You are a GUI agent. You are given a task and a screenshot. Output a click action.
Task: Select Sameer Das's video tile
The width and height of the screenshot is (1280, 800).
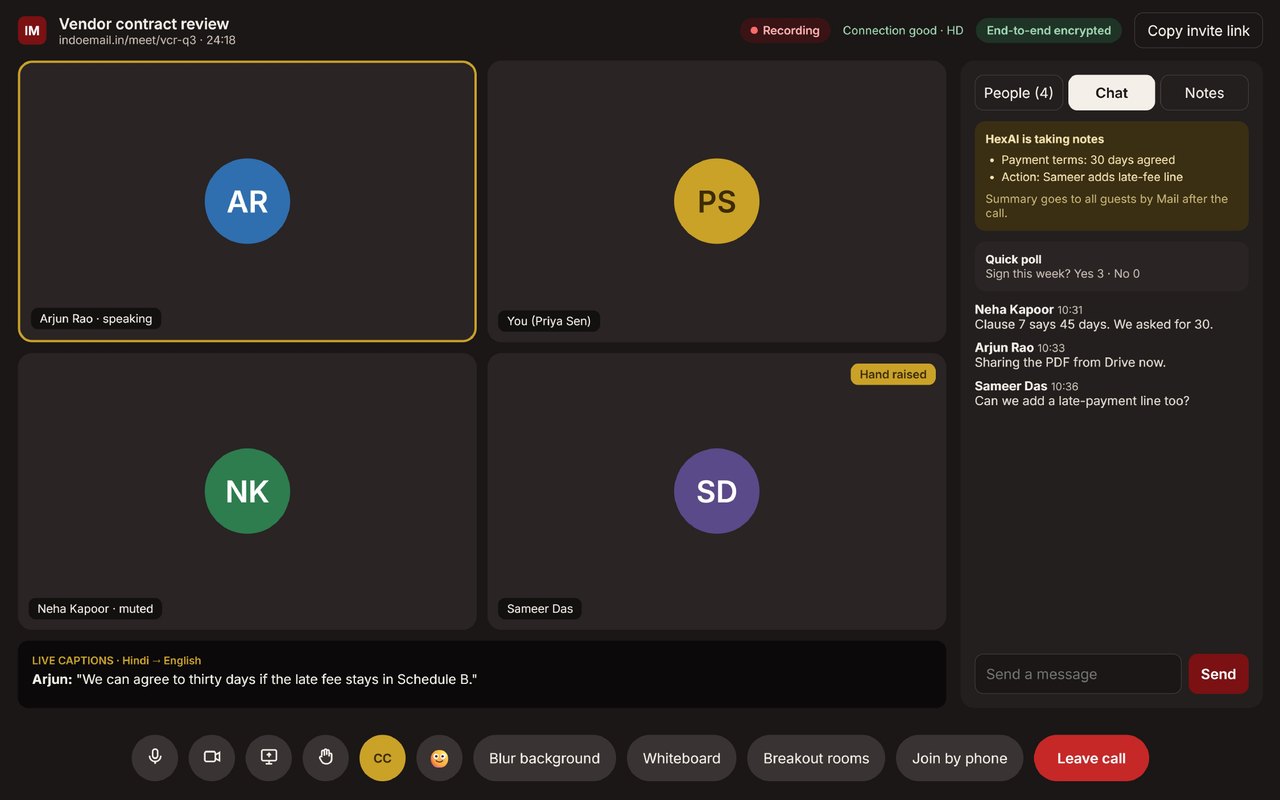(717, 491)
